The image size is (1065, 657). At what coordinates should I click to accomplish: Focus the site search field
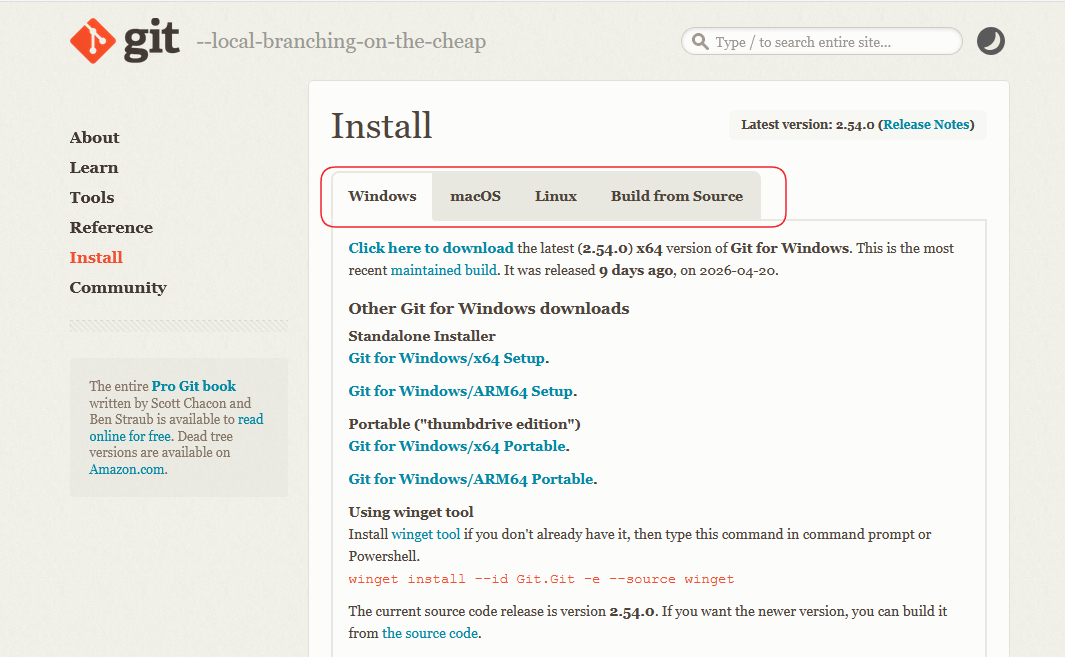[x=830, y=42]
